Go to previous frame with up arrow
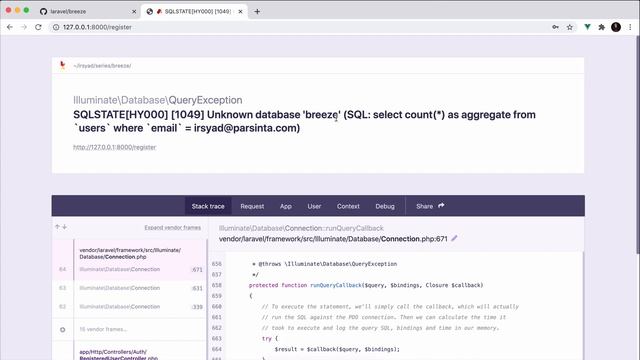Viewport: 640px width, 360px height. 57,227
